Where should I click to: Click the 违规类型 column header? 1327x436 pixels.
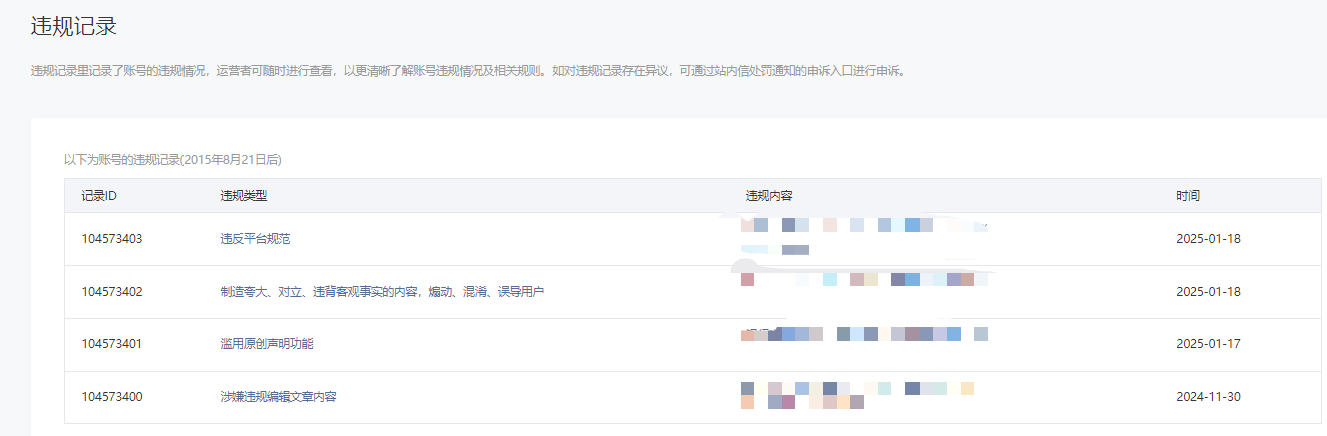(244, 196)
